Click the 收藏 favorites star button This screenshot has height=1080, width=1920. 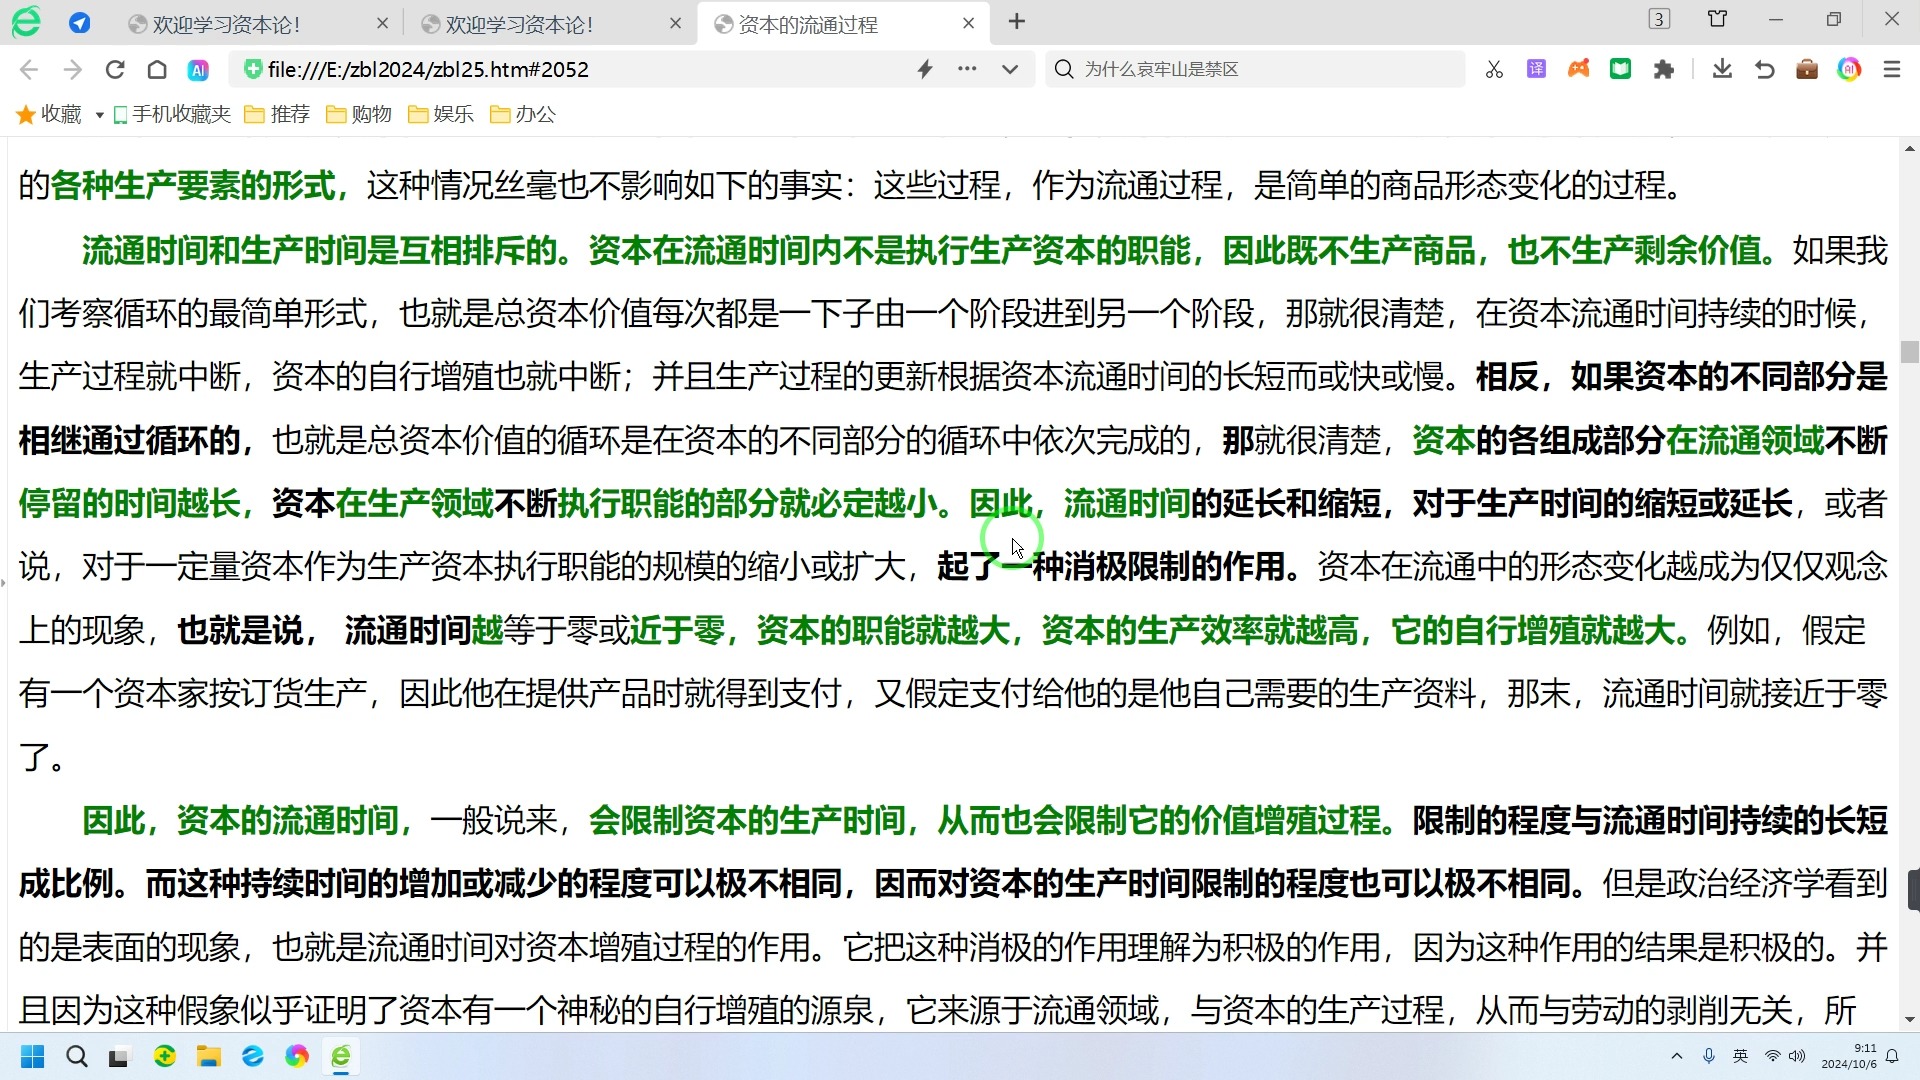48,114
